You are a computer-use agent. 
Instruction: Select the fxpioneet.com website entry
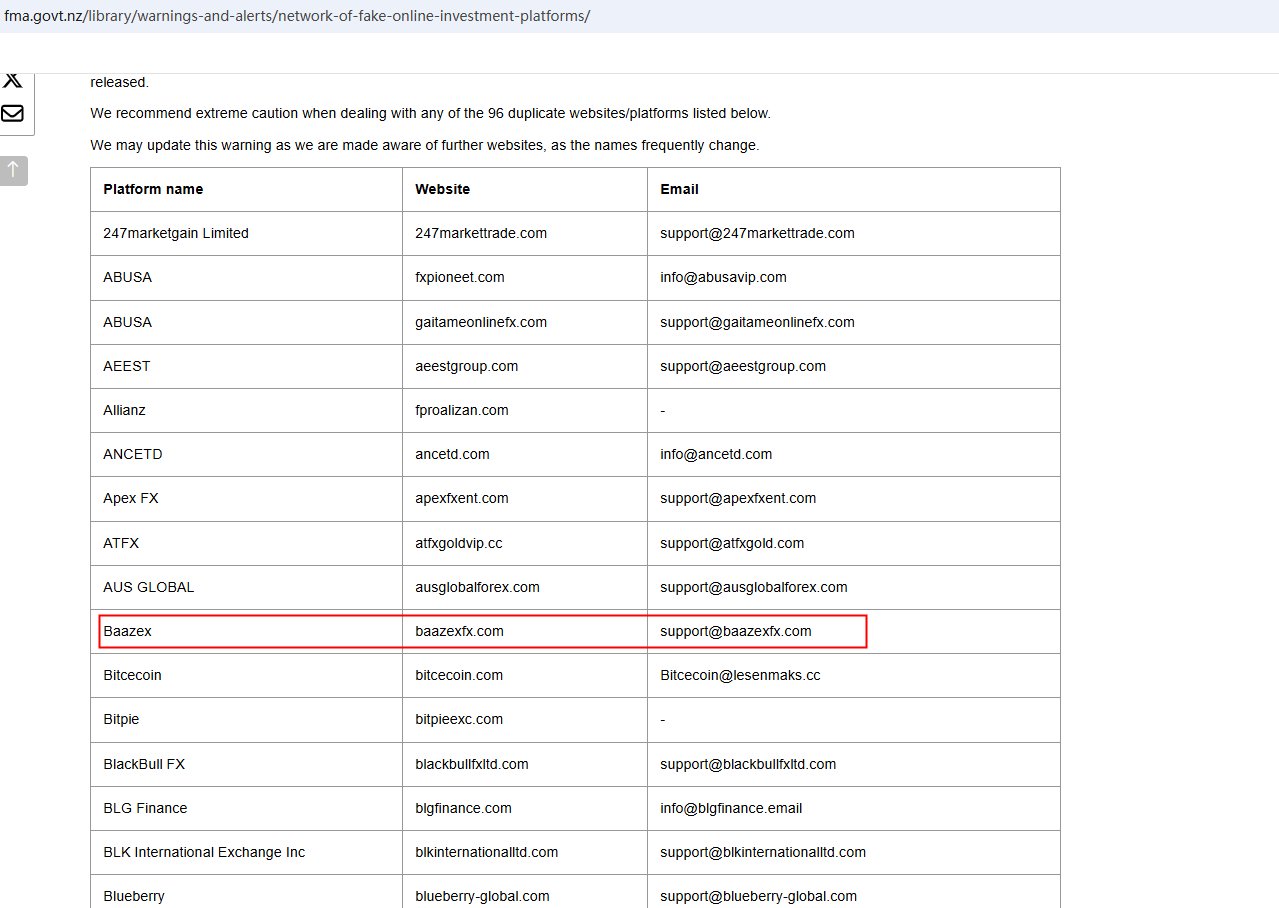(x=459, y=277)
